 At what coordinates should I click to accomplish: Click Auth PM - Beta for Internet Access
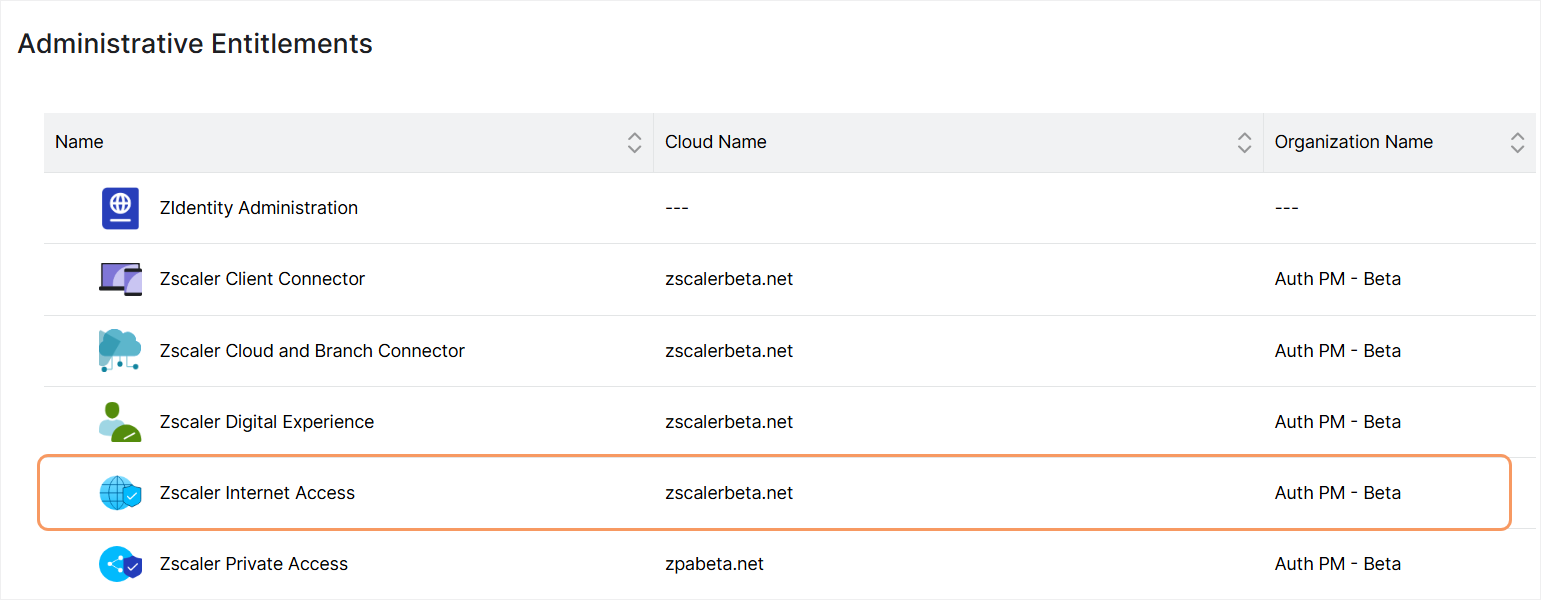(x=1337, y=493)
